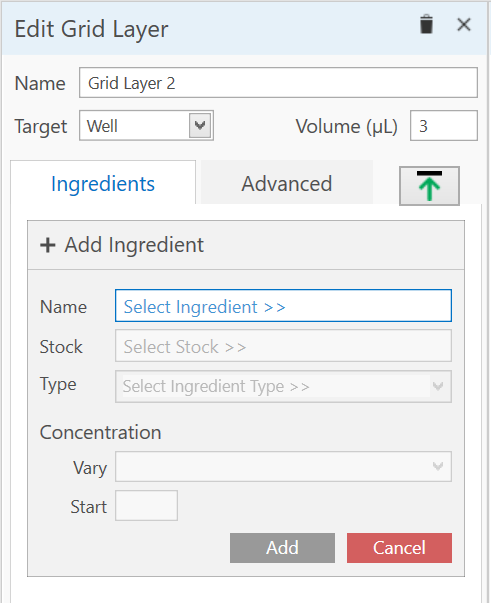Cancel adding the ingredient
491x603 pixels.
pyautogui.click(x=399, y=548)
